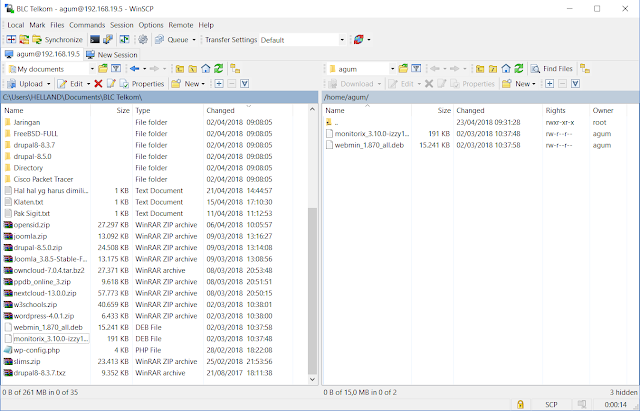Click the Find Files button
The image size is (640, 411).
click(552, 69)
